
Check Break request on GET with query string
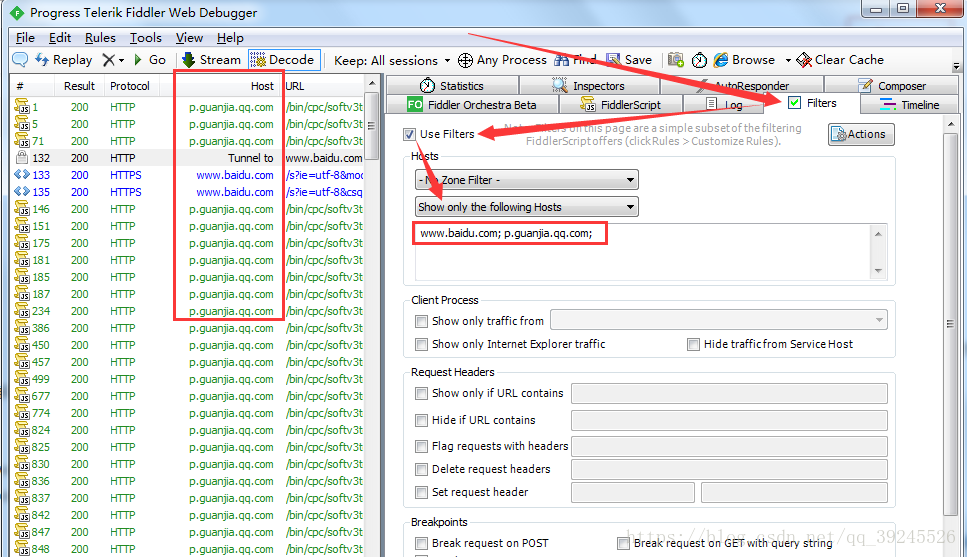click(x=623, y=543)
